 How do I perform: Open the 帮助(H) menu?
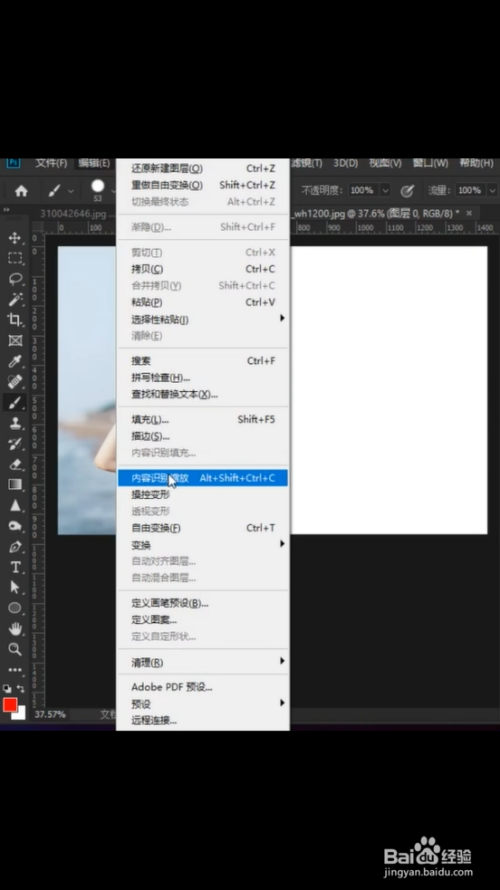tap(476, 163)
